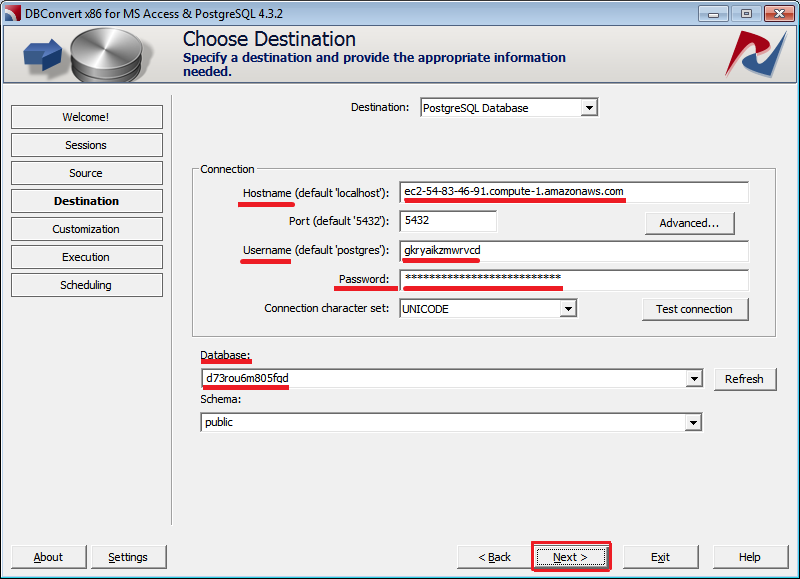This screenshot has height=579, width=800.
Task: Click the Hostname input field
Action: point(574,192)
